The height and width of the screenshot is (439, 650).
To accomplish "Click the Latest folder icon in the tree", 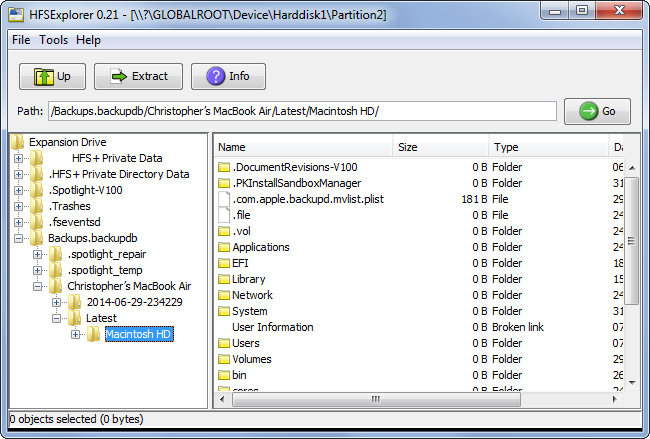I will (x=75, y=318).
